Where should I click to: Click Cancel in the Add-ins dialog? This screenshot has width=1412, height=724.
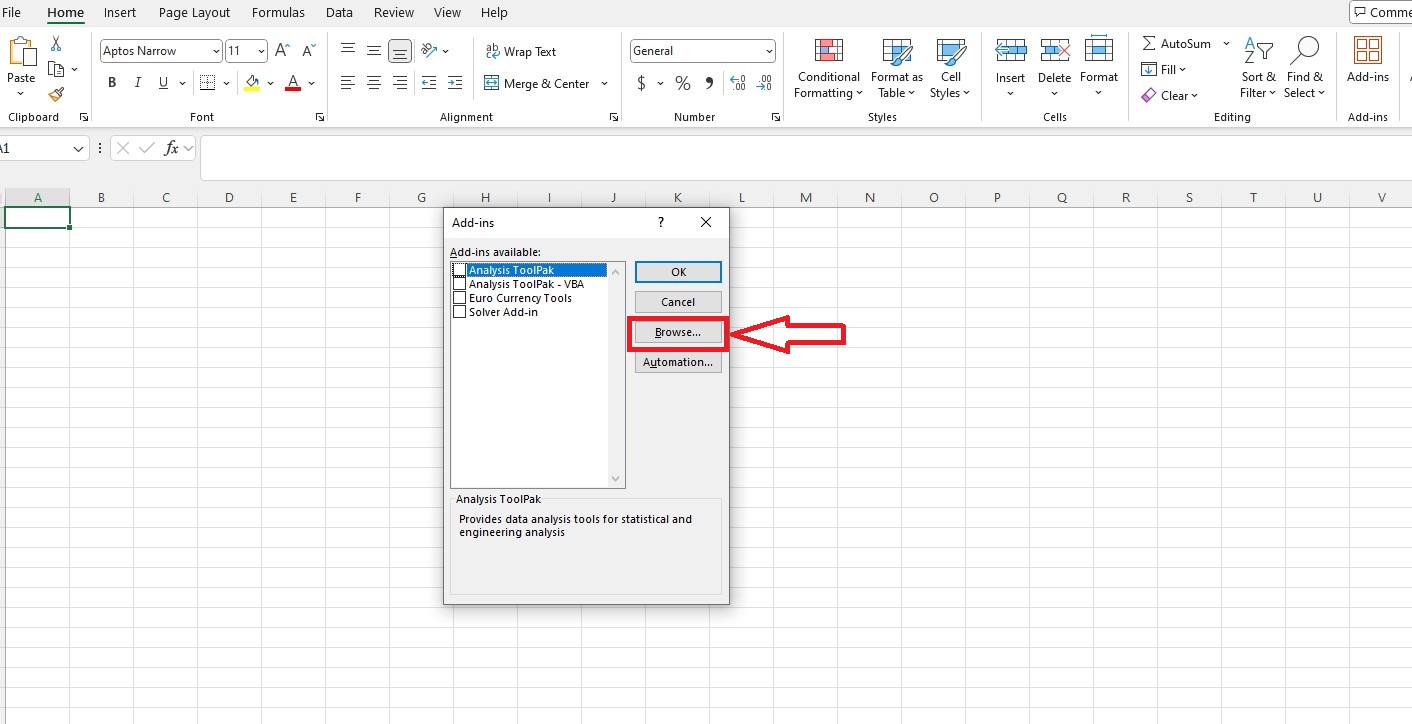[x=678, y=302]
